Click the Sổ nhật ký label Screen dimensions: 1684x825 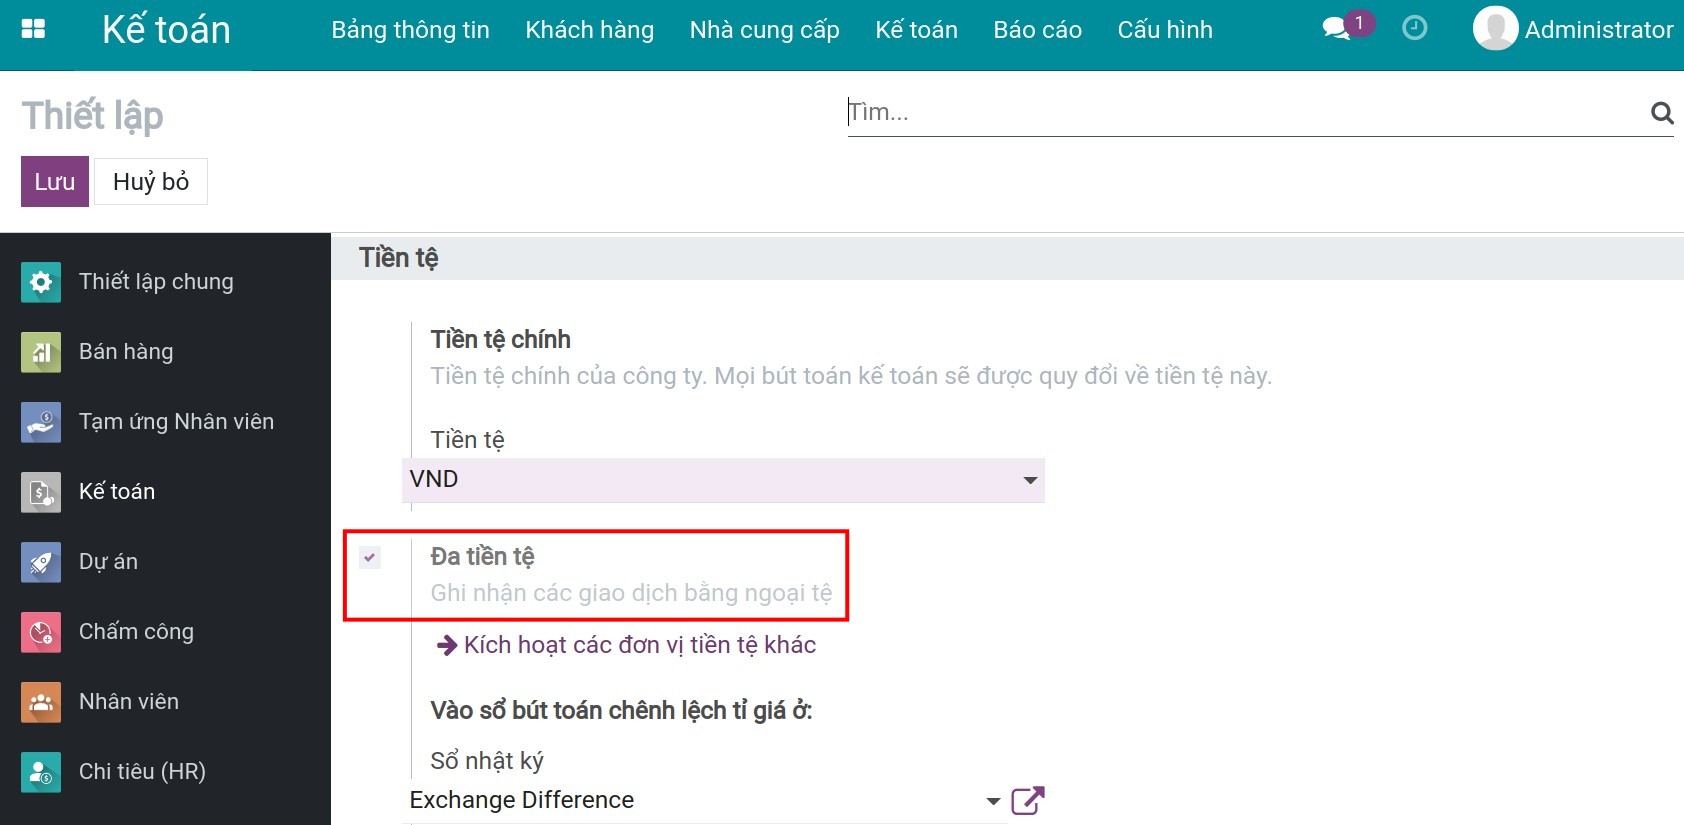(x=486, y=761)
